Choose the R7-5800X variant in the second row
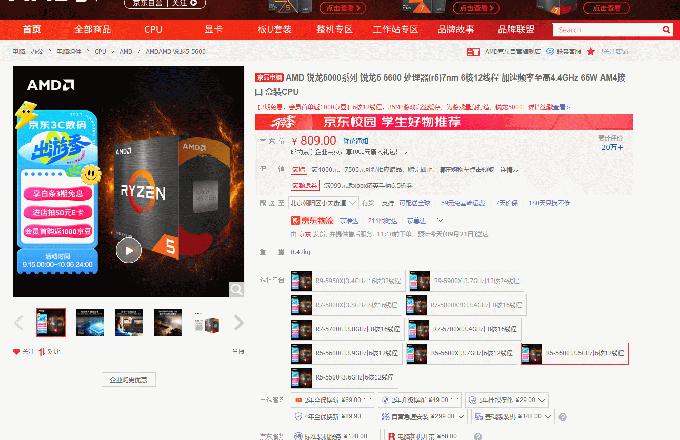 coord(346,305)
